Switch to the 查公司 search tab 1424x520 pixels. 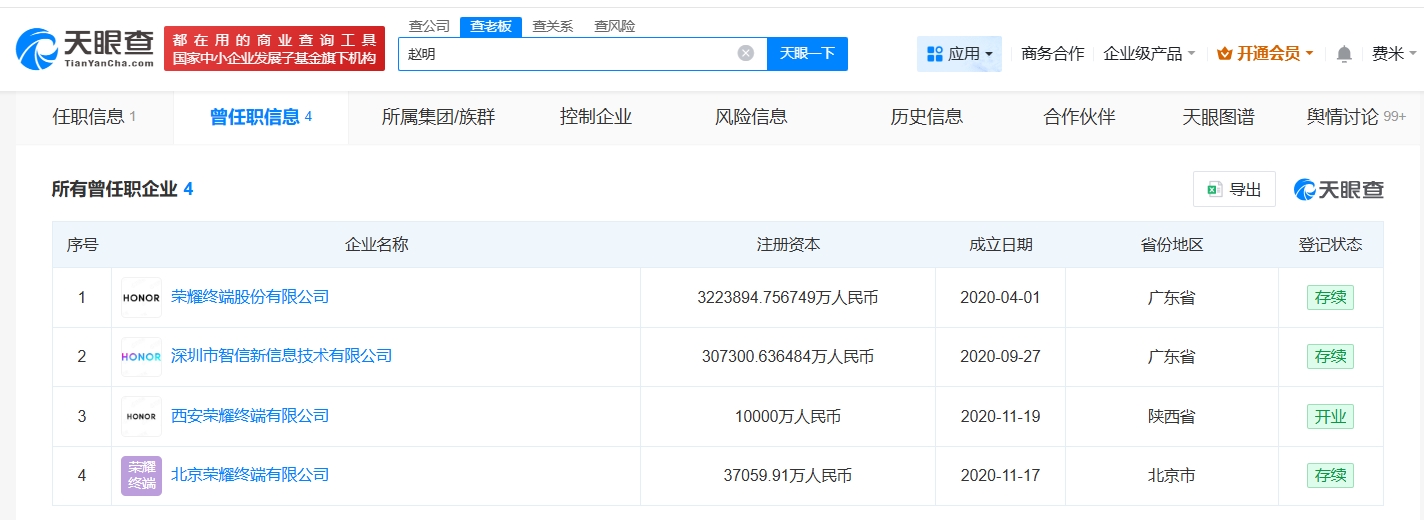click(x=430, y=26)
